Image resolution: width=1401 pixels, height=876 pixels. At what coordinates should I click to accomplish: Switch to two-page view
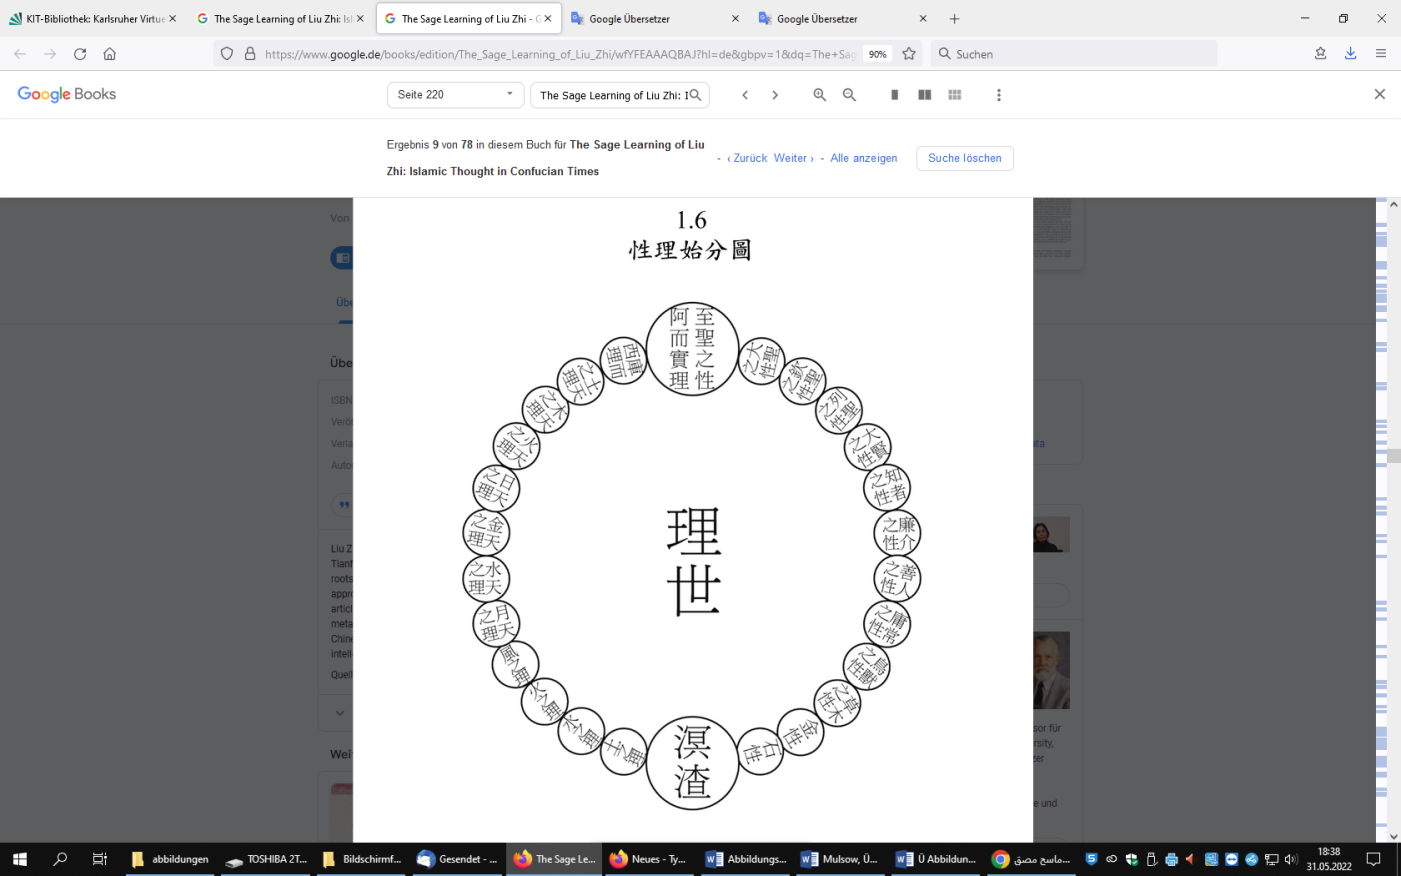pos(925,95)
